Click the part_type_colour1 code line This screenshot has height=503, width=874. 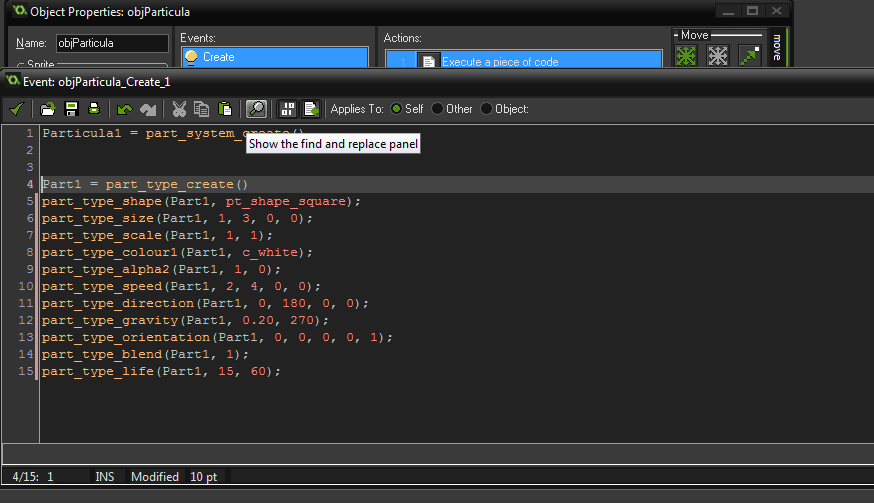177,252
